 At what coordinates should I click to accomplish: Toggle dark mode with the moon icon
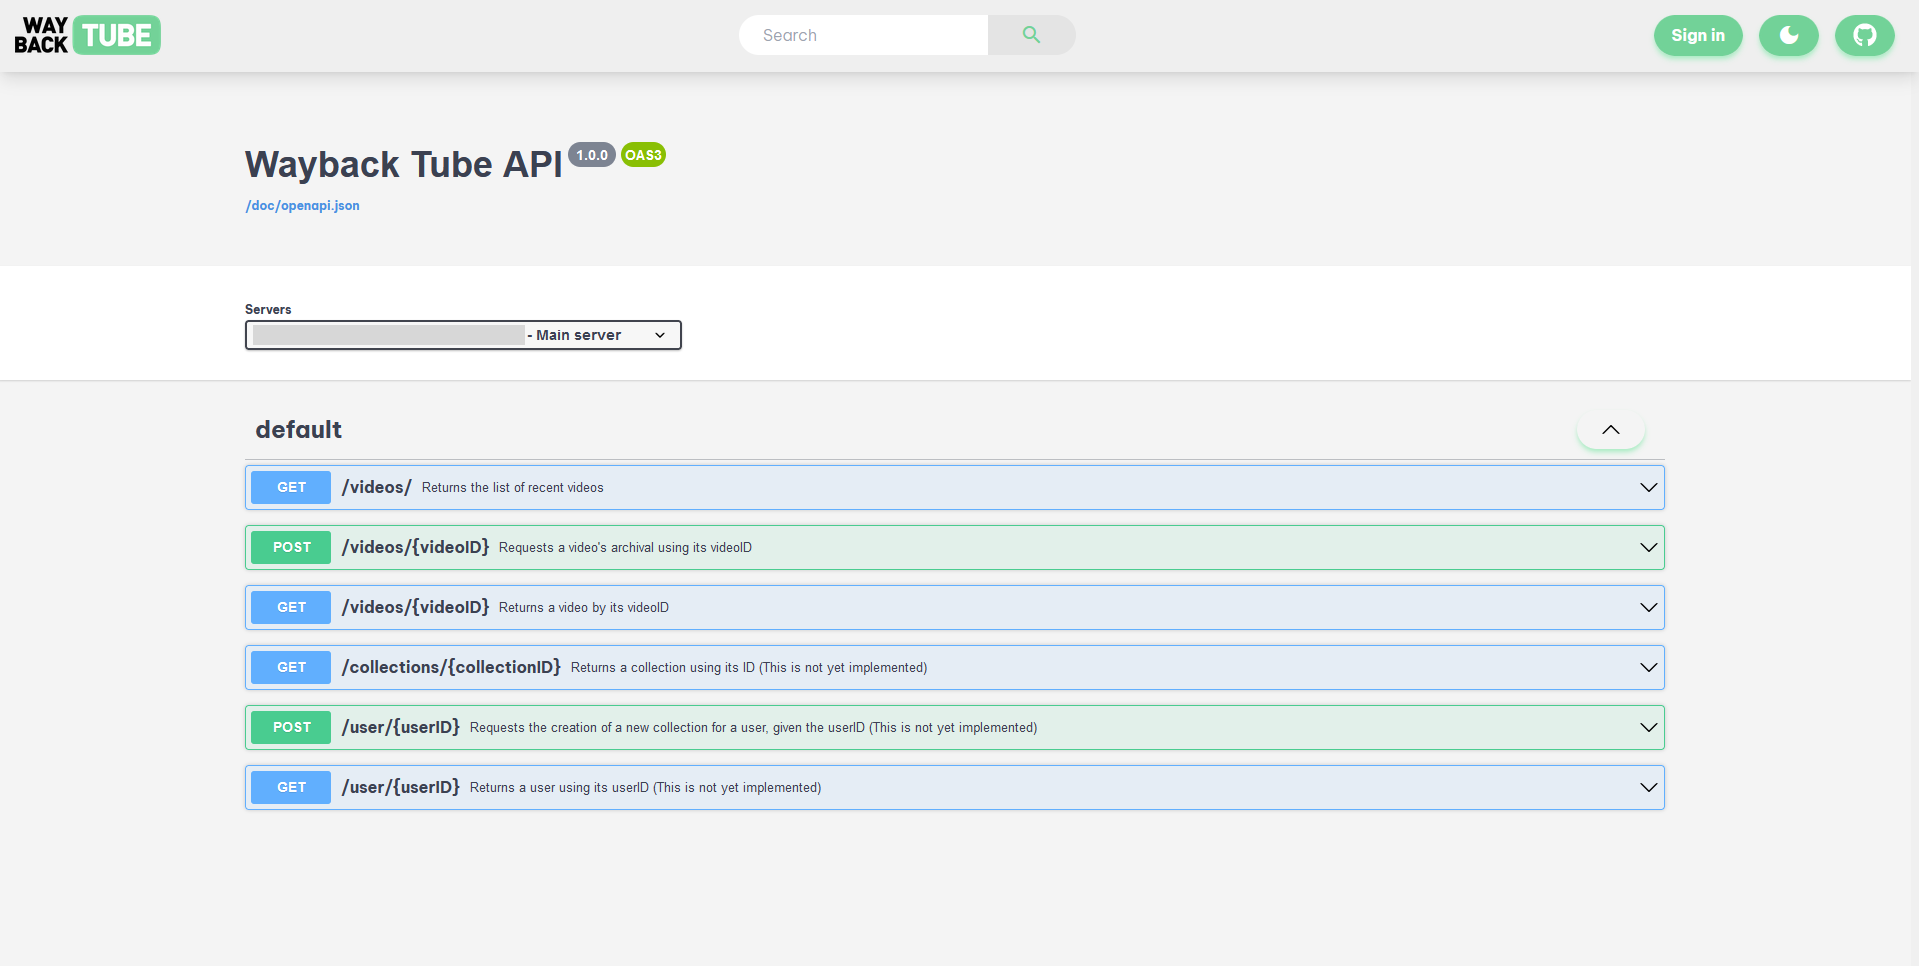coord(1788,35)
